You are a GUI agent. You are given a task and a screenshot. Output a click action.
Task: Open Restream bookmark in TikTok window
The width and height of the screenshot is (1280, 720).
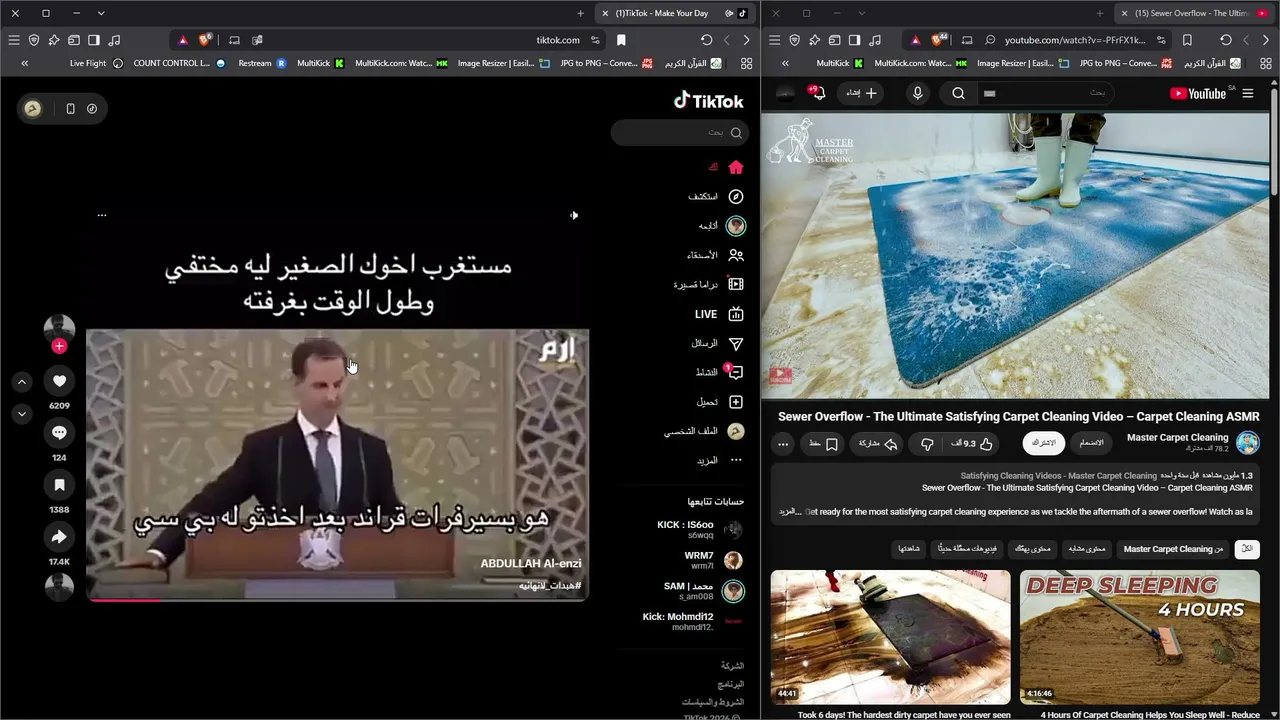tap(263, 63)
